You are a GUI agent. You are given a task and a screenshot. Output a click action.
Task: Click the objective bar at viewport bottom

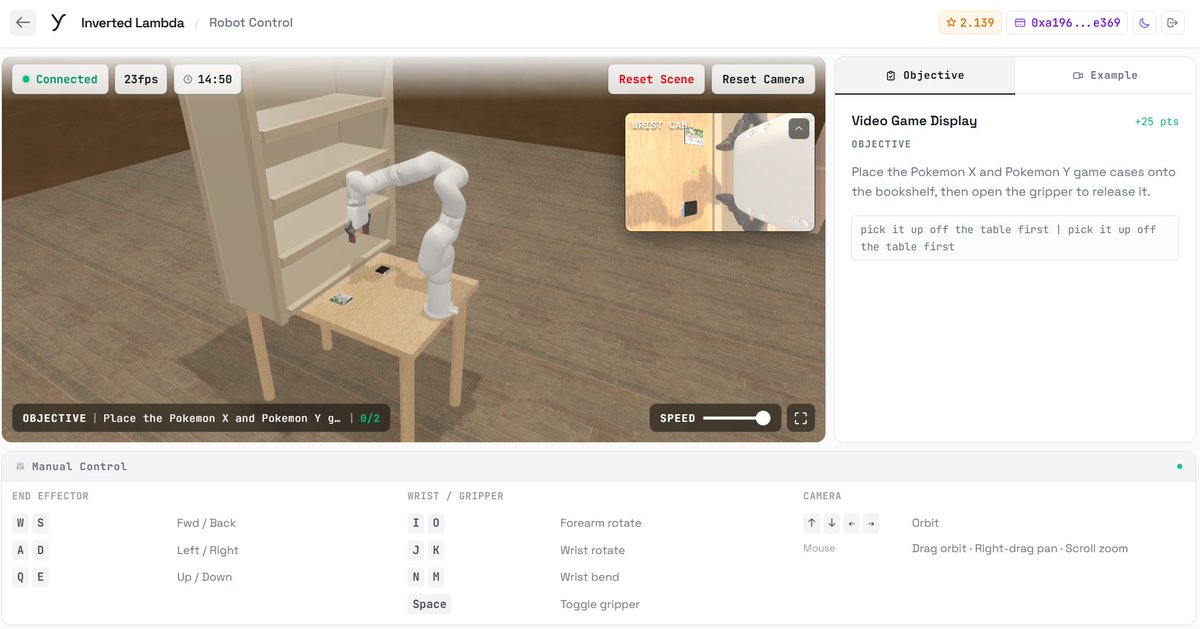(x=201, y=418)
